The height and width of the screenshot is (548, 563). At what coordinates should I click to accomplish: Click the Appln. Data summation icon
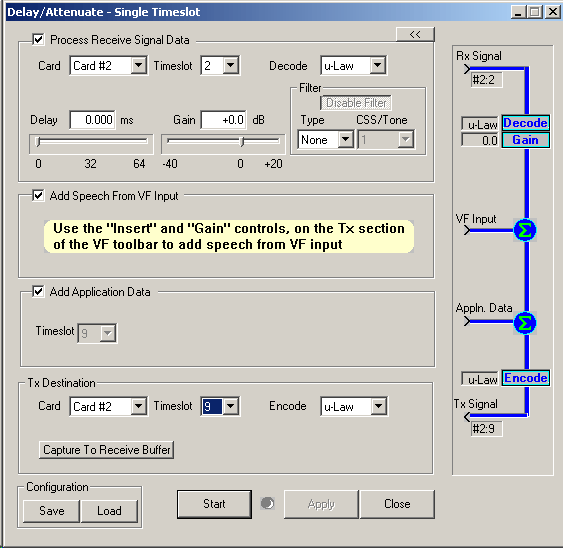525,322
